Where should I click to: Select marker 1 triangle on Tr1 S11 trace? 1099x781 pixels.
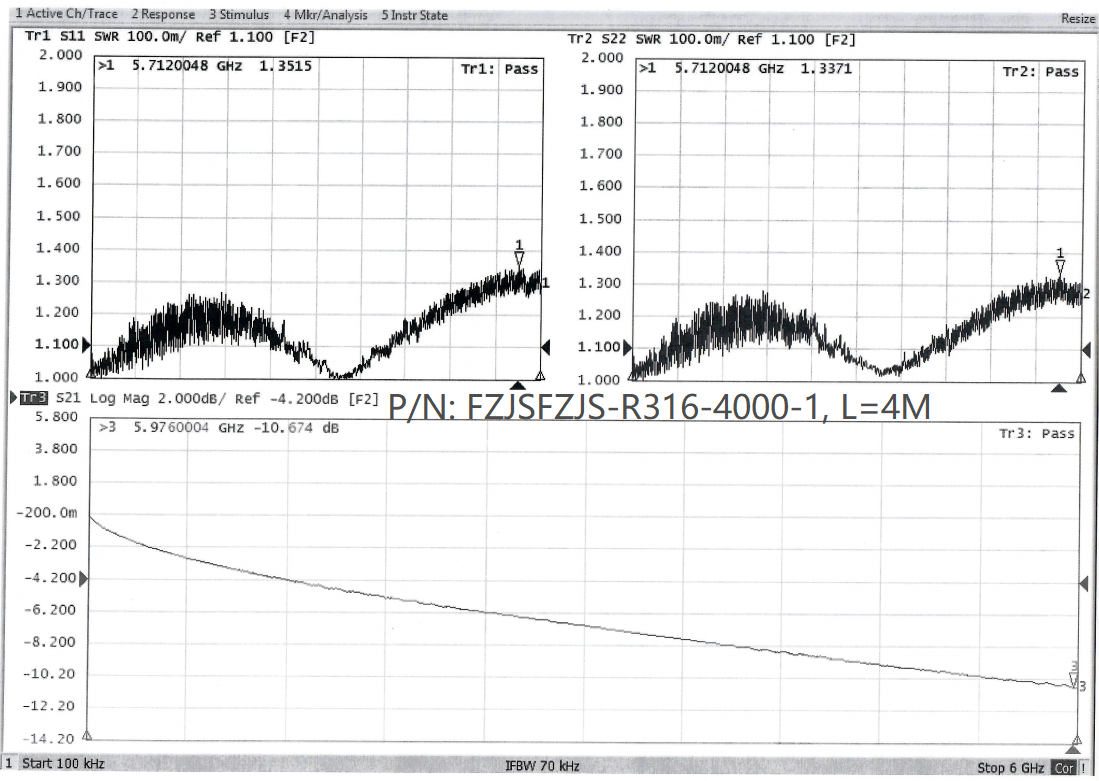click(519, 259)
